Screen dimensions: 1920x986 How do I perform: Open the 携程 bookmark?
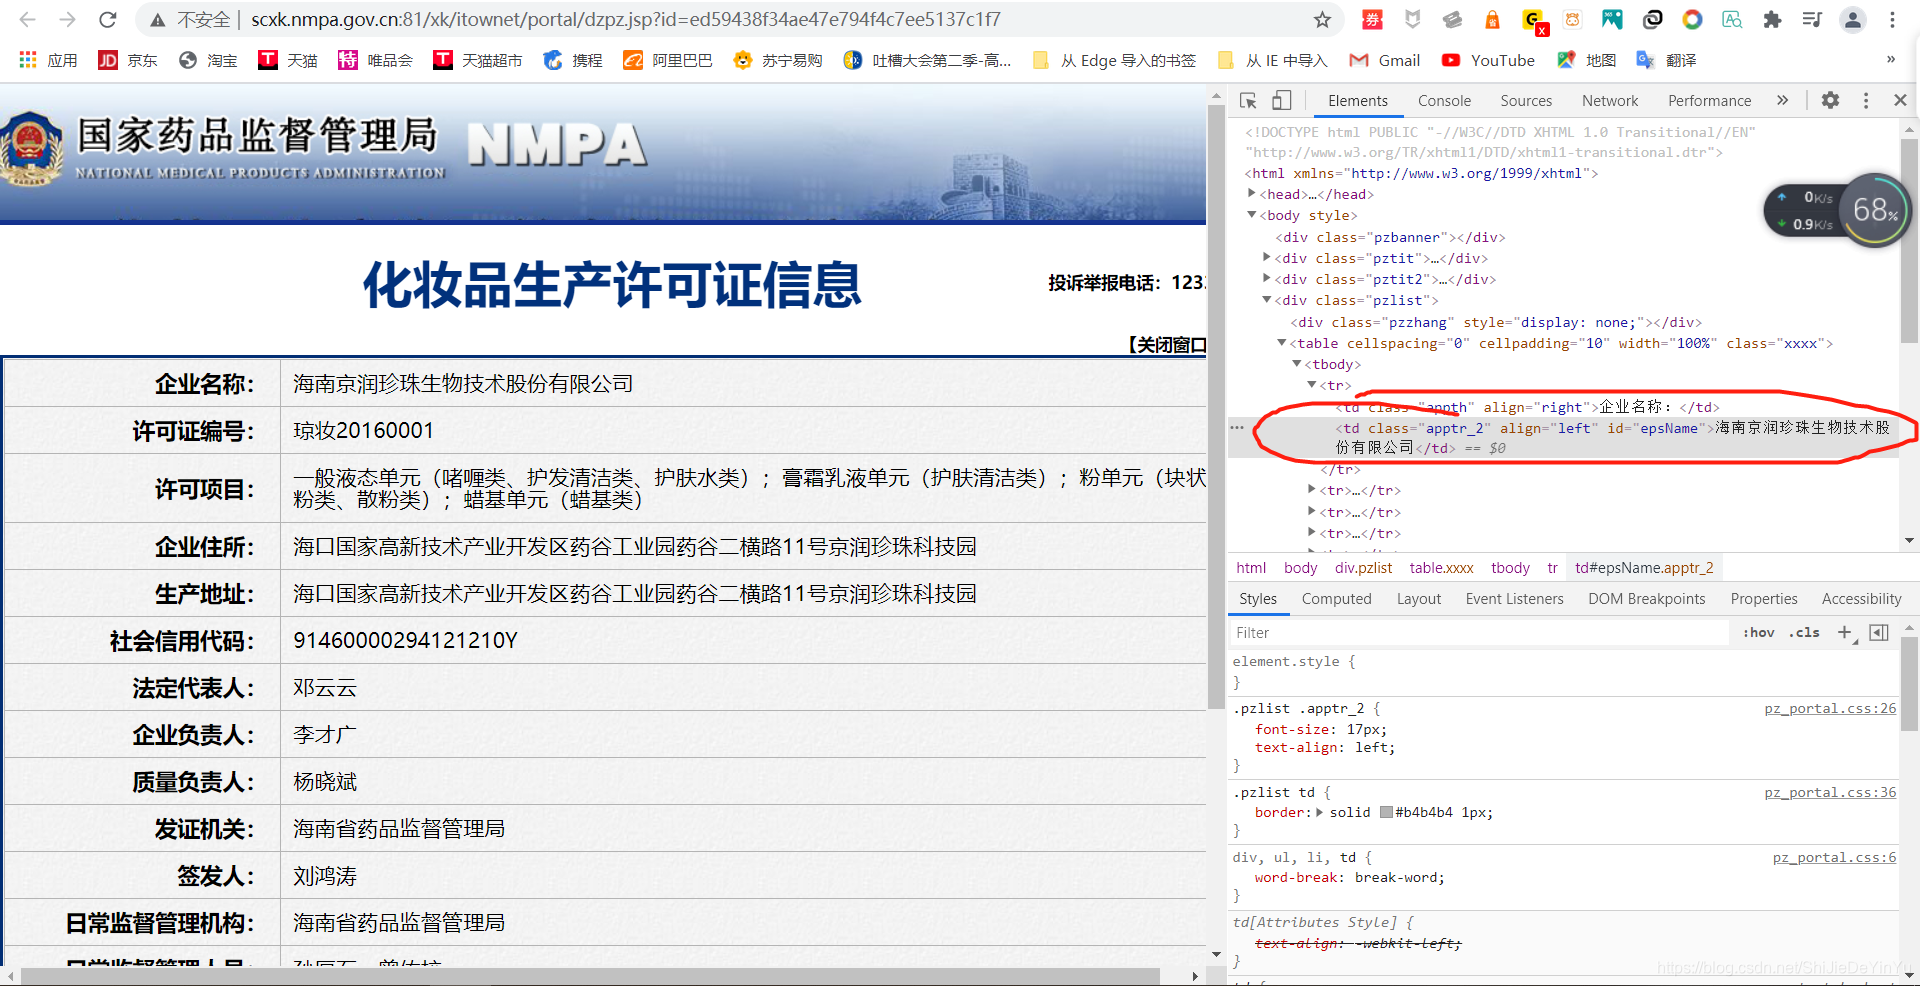point(573,60)
